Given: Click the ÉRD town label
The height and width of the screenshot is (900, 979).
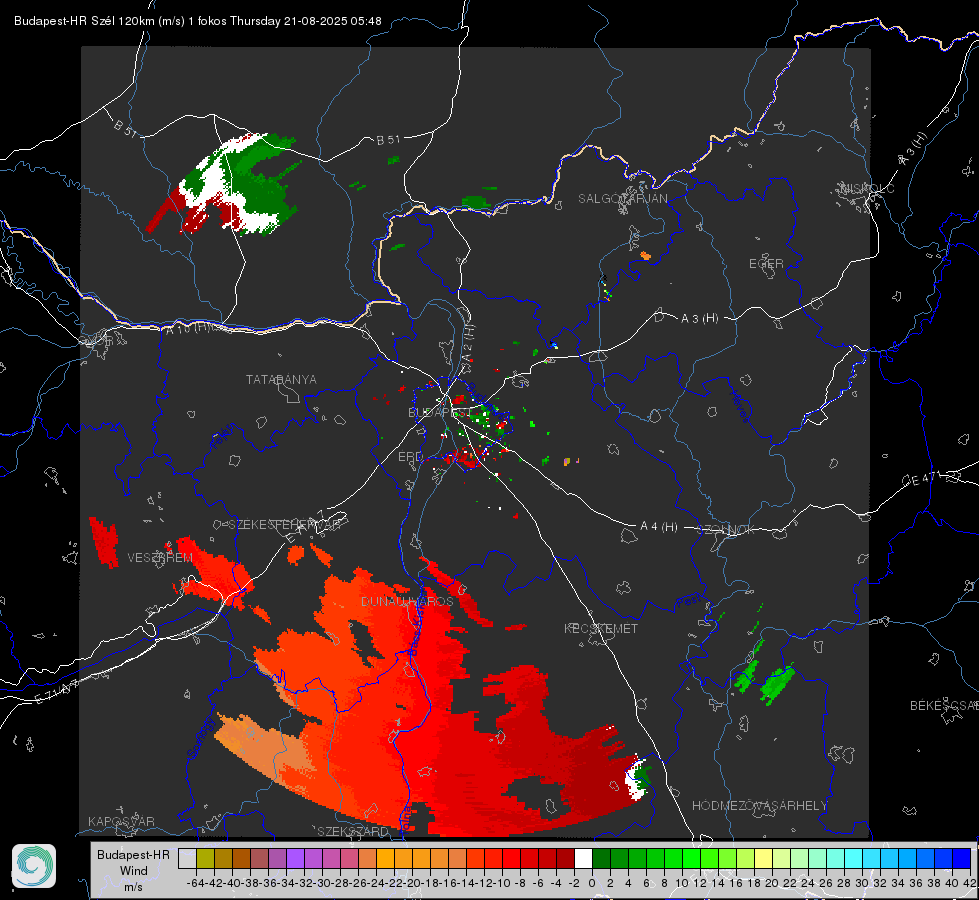Looking at the screenshot, I should tap(410, 457).
